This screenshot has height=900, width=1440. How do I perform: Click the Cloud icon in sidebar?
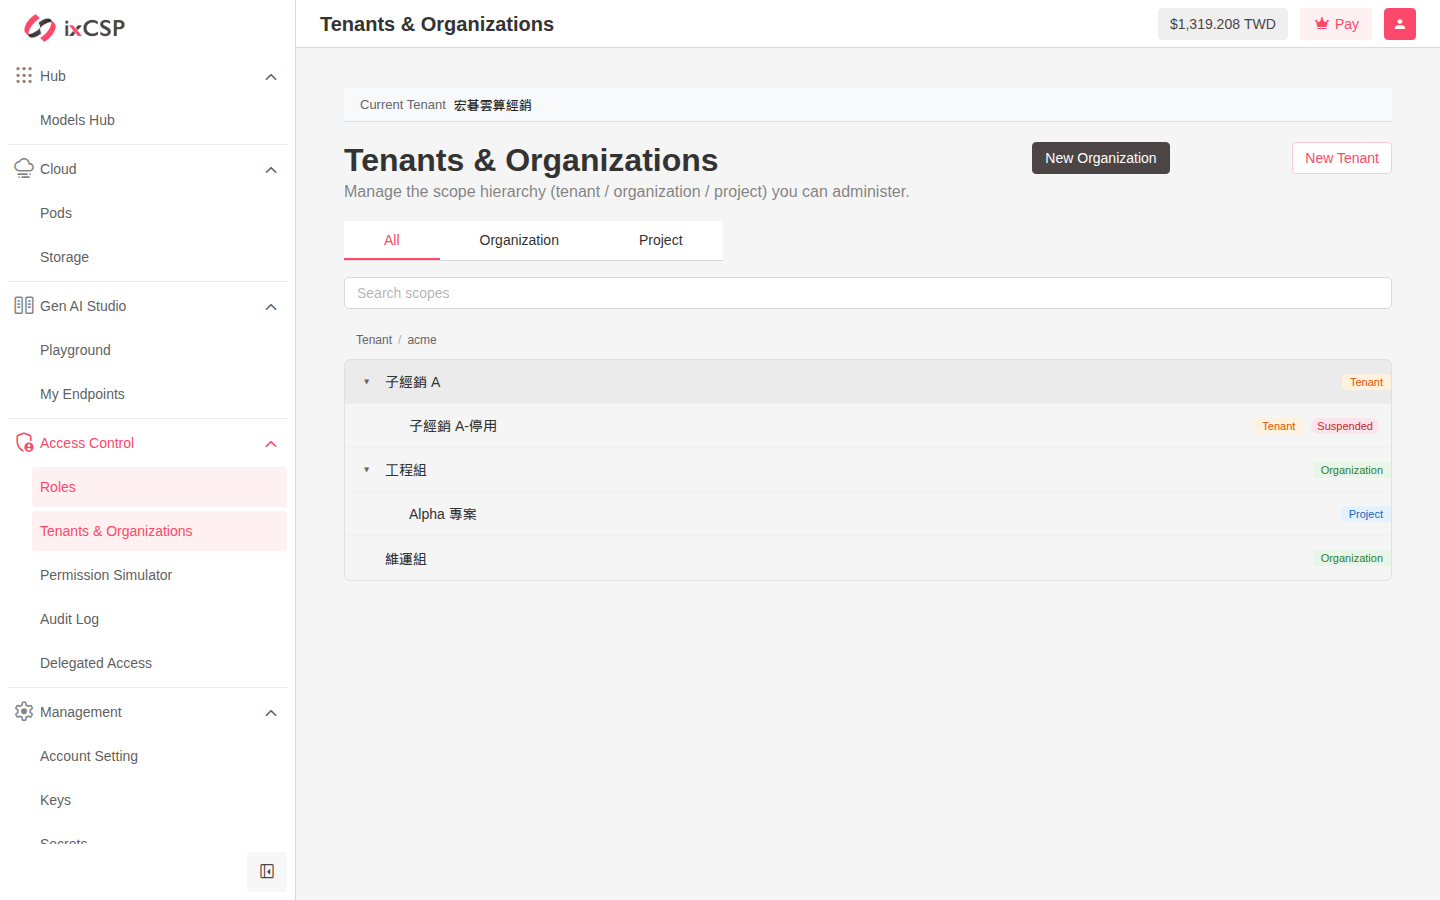[x=24, y=169]
